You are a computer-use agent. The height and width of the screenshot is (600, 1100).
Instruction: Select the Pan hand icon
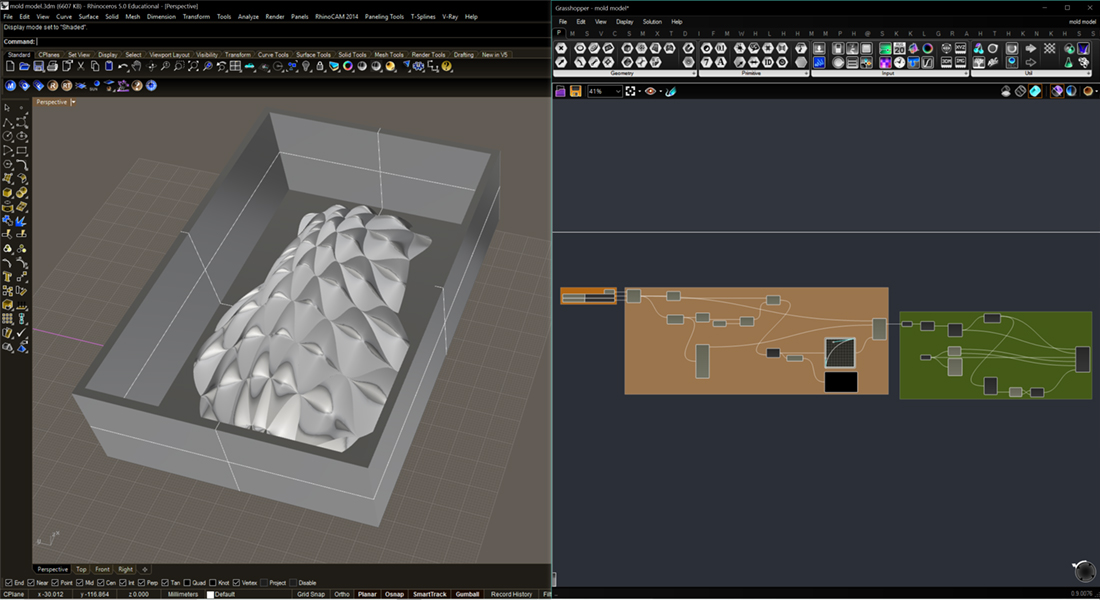click(x=136, y=66)
